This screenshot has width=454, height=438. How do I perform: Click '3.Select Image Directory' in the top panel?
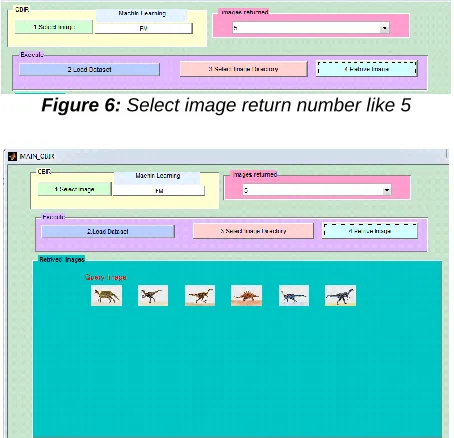(x=243, y=69)
